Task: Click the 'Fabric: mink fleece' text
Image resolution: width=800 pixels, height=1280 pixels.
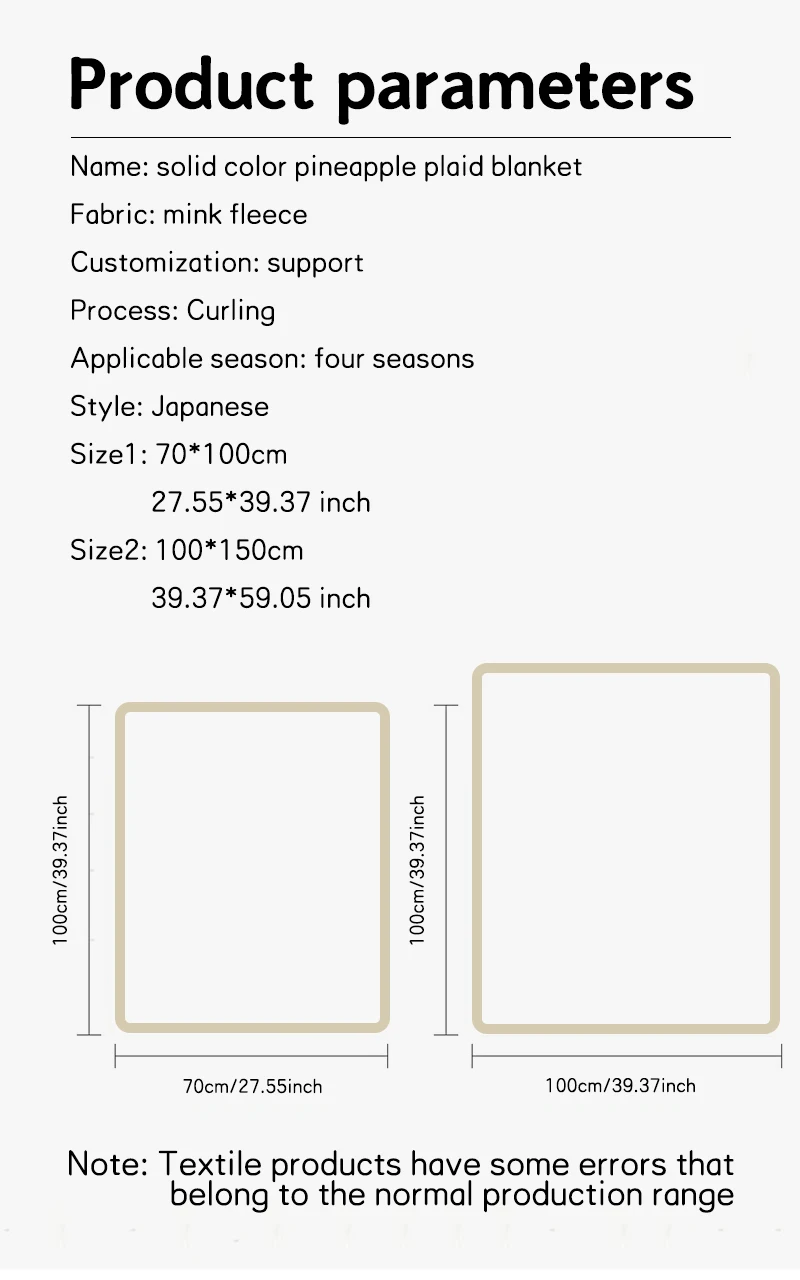Action: click(189, 214)
